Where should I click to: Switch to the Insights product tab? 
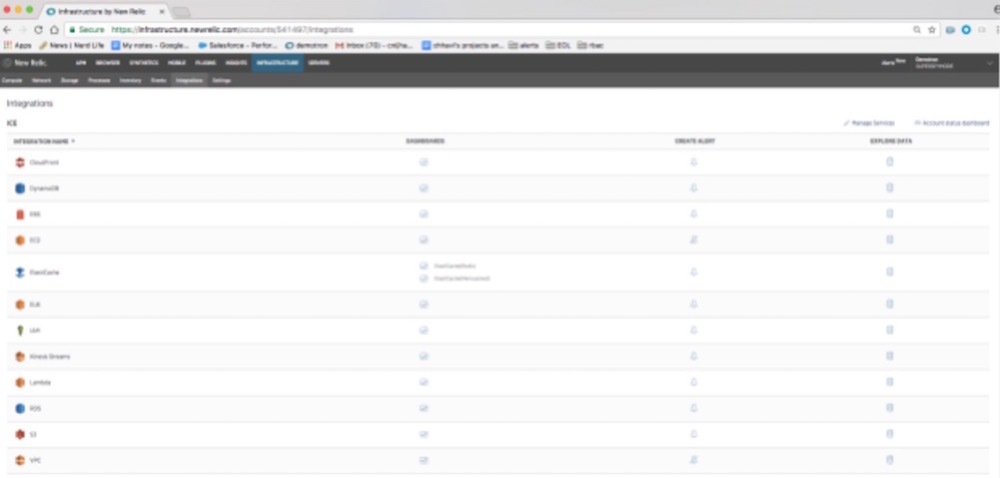pos(235,62)
